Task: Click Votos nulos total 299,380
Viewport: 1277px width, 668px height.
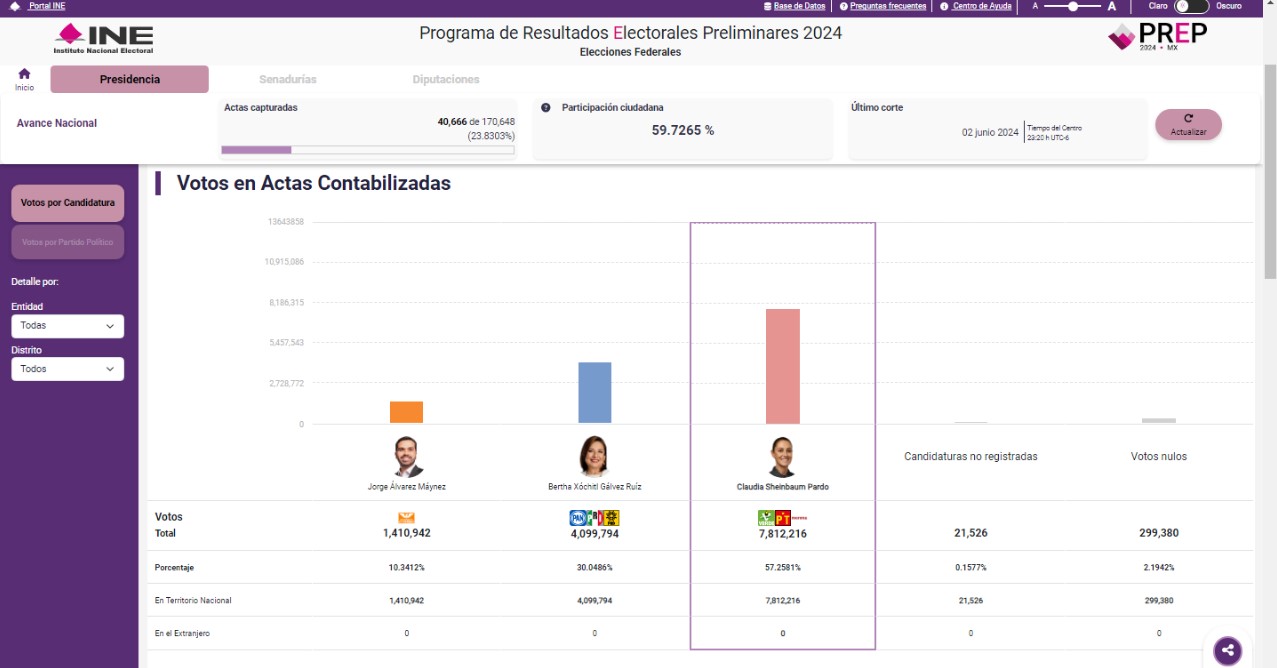Action: point(1159,533)
